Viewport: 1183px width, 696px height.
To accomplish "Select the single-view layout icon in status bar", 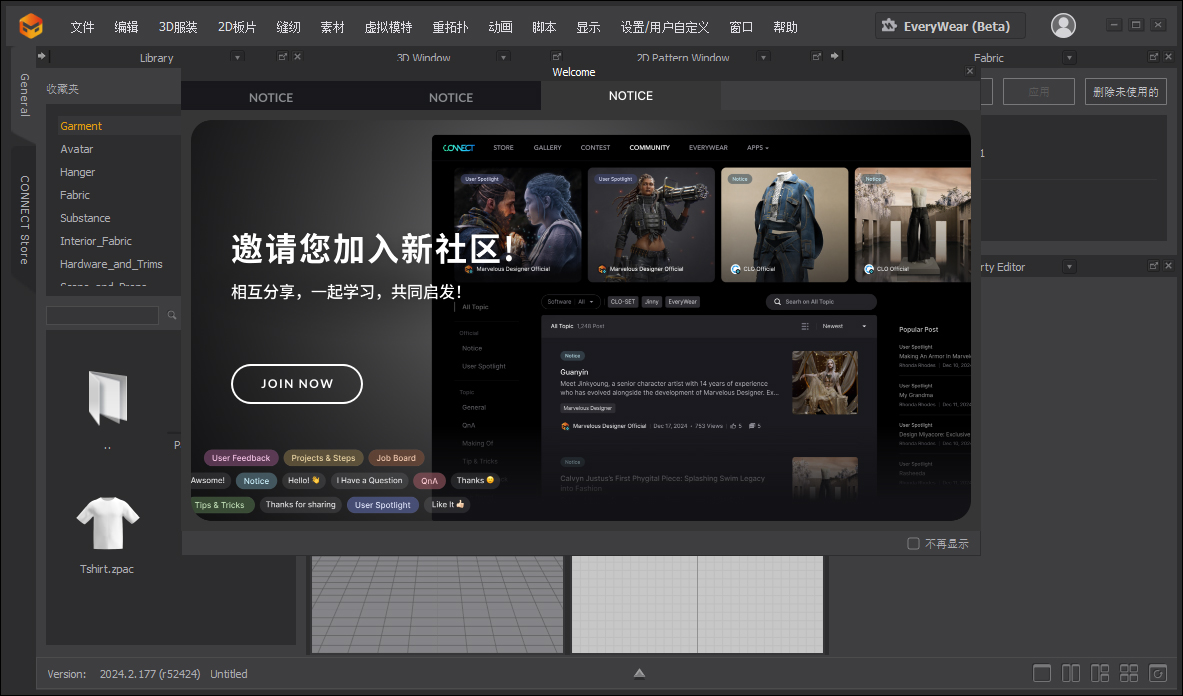I will point(1042,673).
